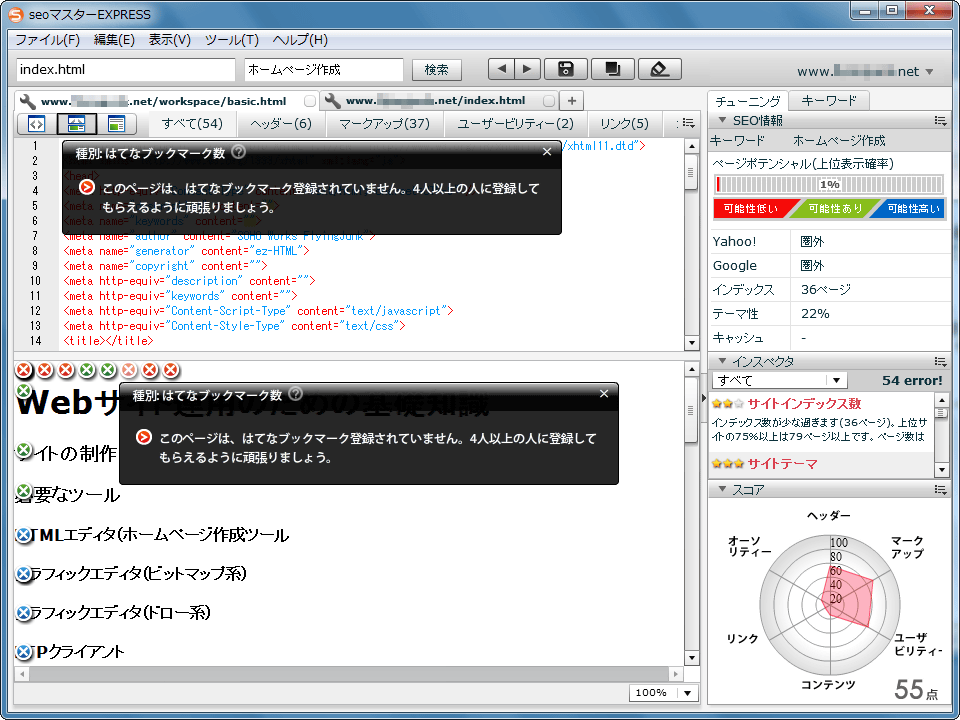Show the ヘッダー(6) error tab

(281, 124)
